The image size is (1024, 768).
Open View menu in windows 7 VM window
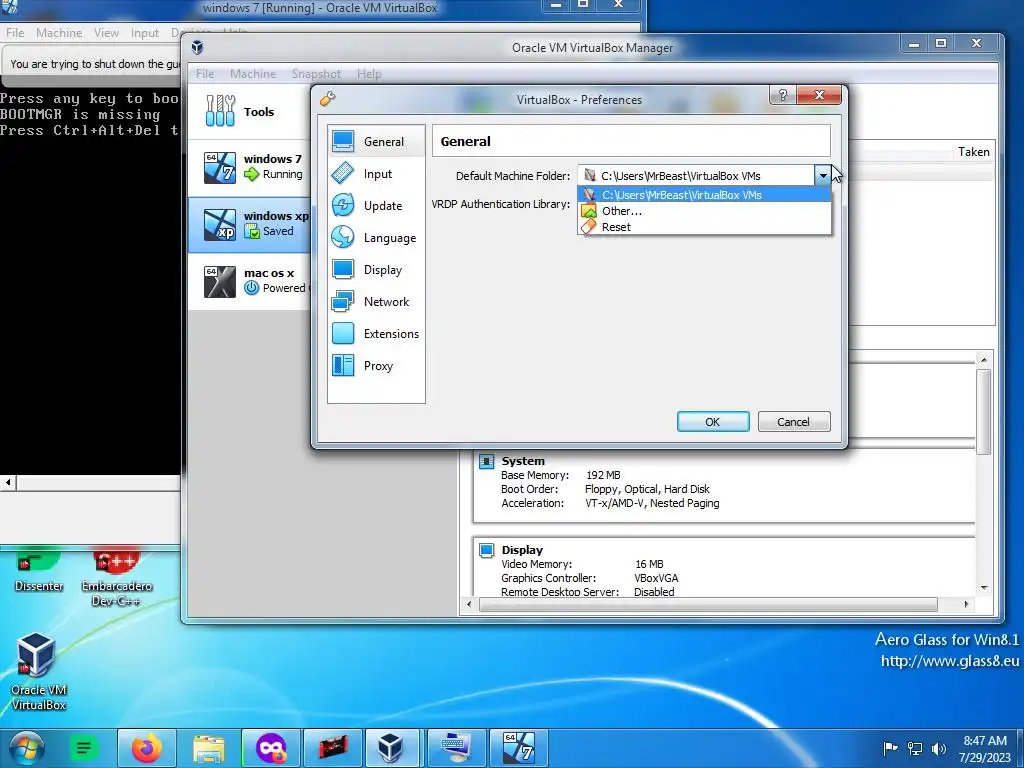[106, 33]
